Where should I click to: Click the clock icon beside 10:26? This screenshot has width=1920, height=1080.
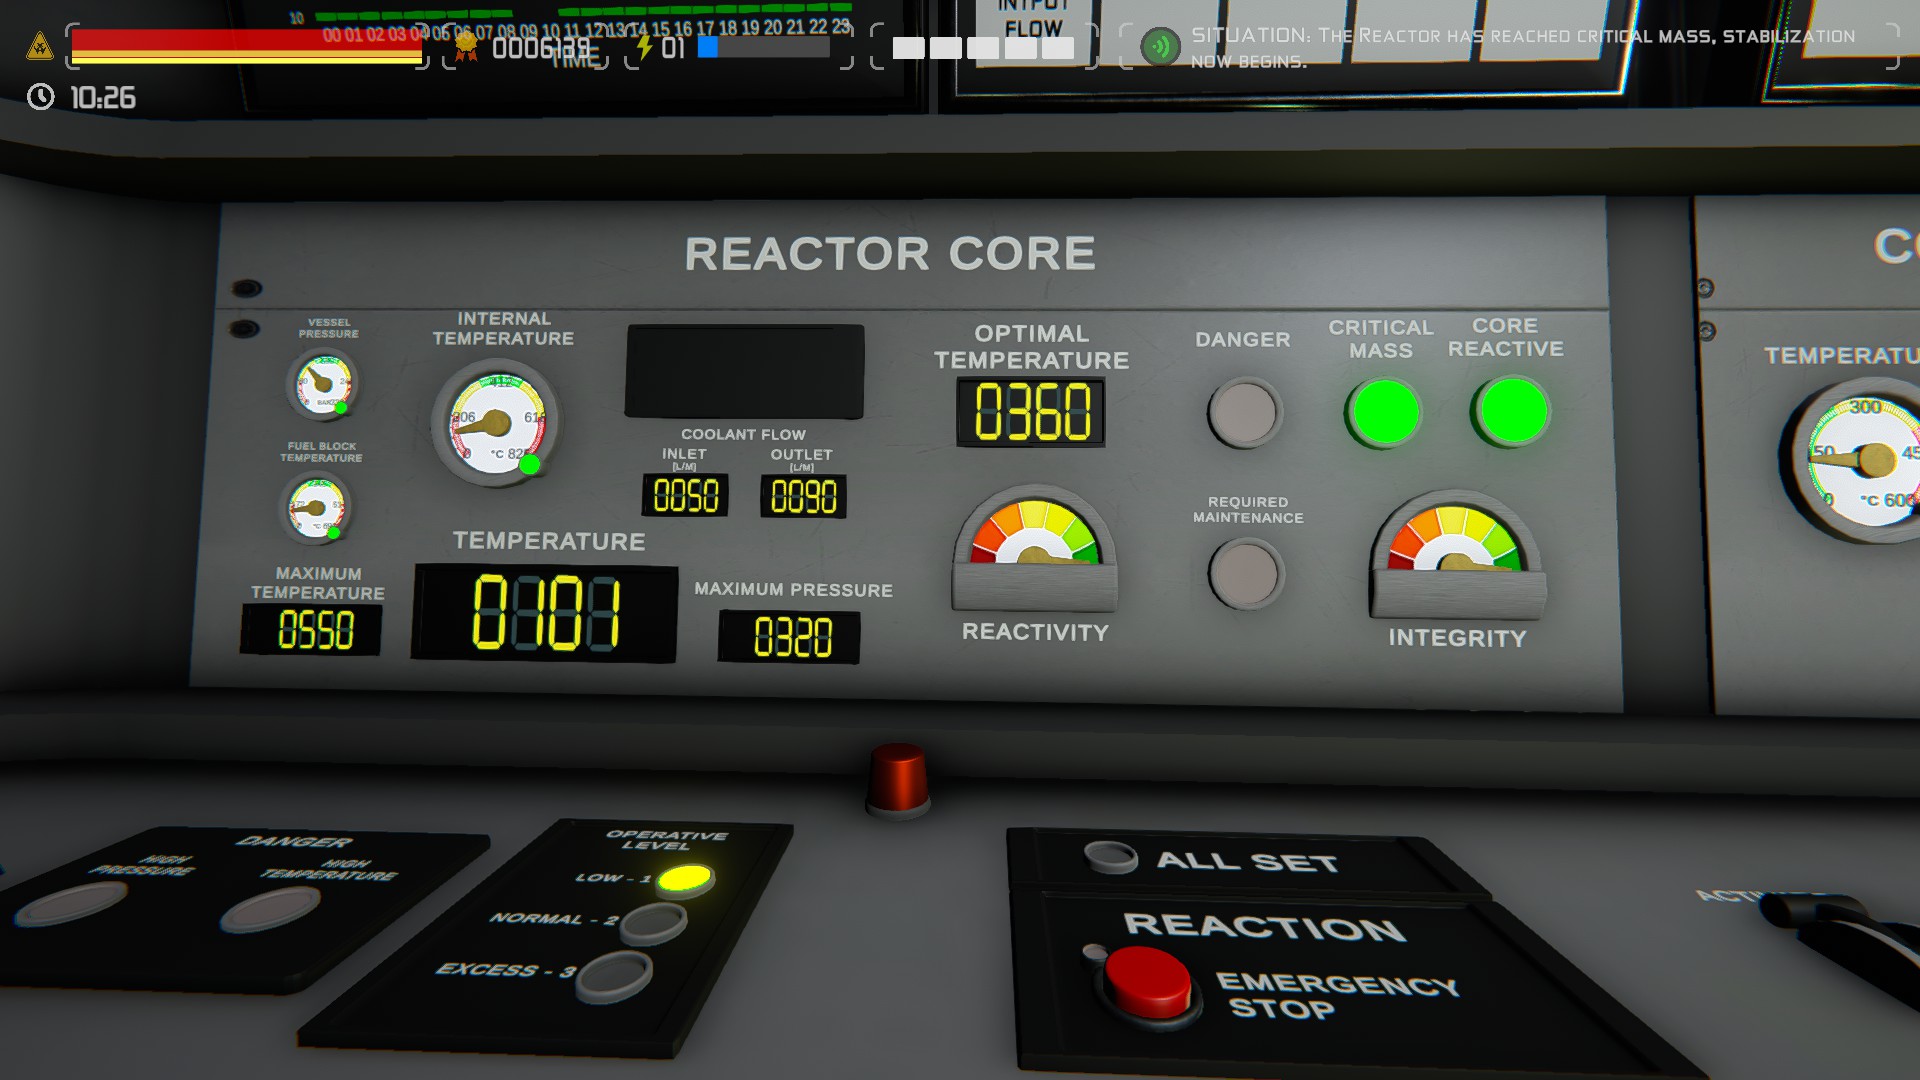click(41, 97)
